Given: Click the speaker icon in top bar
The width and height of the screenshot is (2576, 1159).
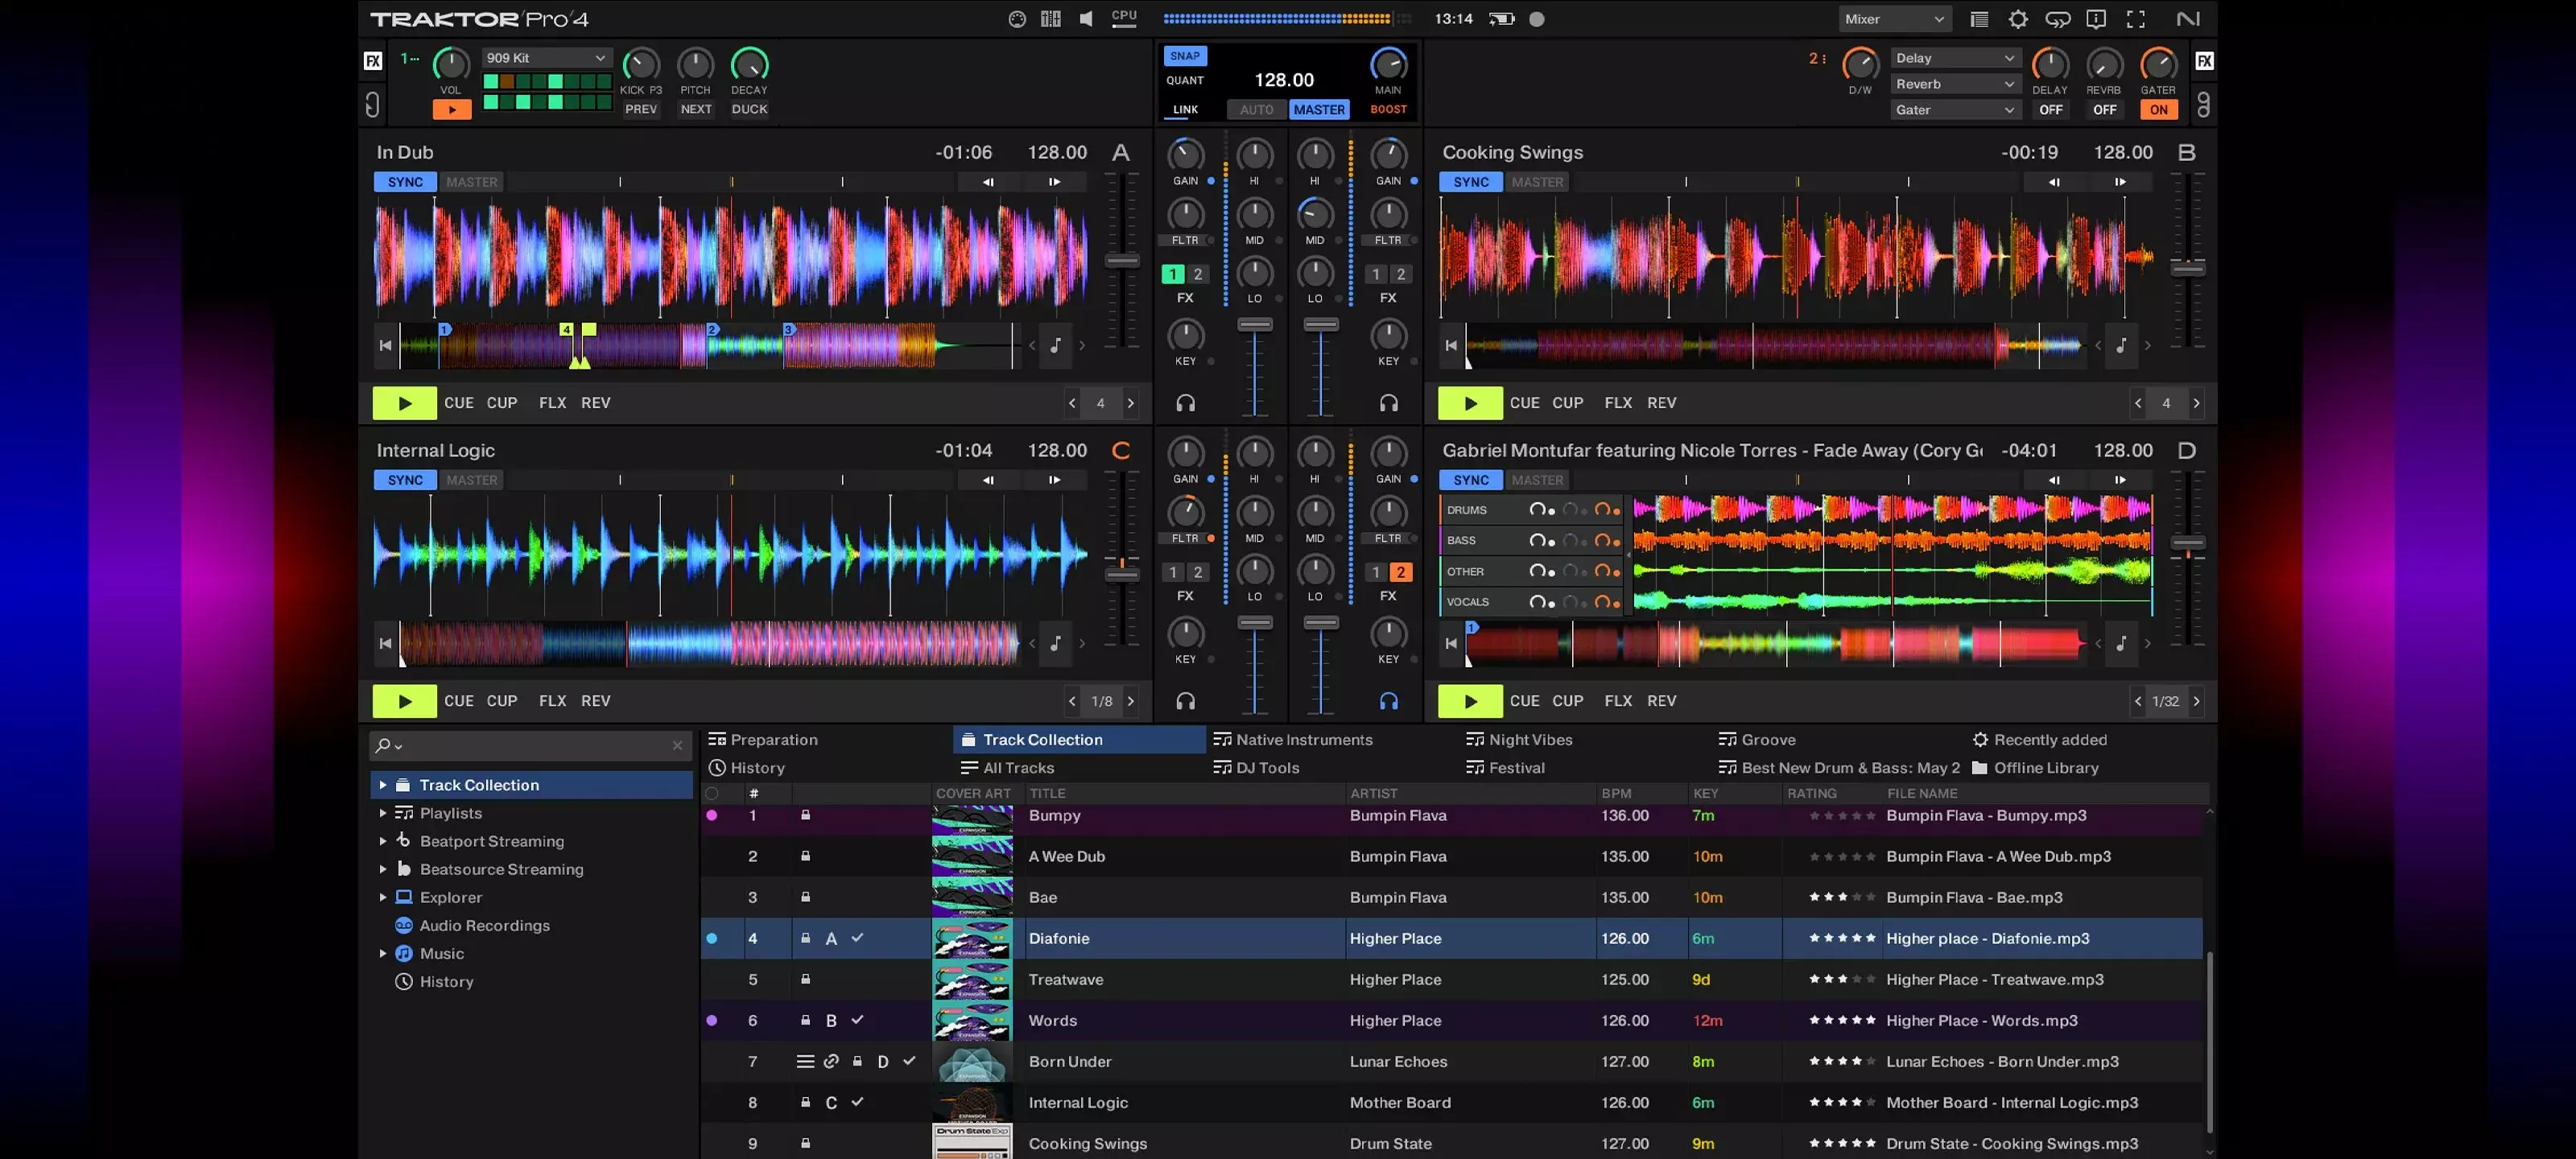Looking at the screenshot, I should (x=1086, y=19).
